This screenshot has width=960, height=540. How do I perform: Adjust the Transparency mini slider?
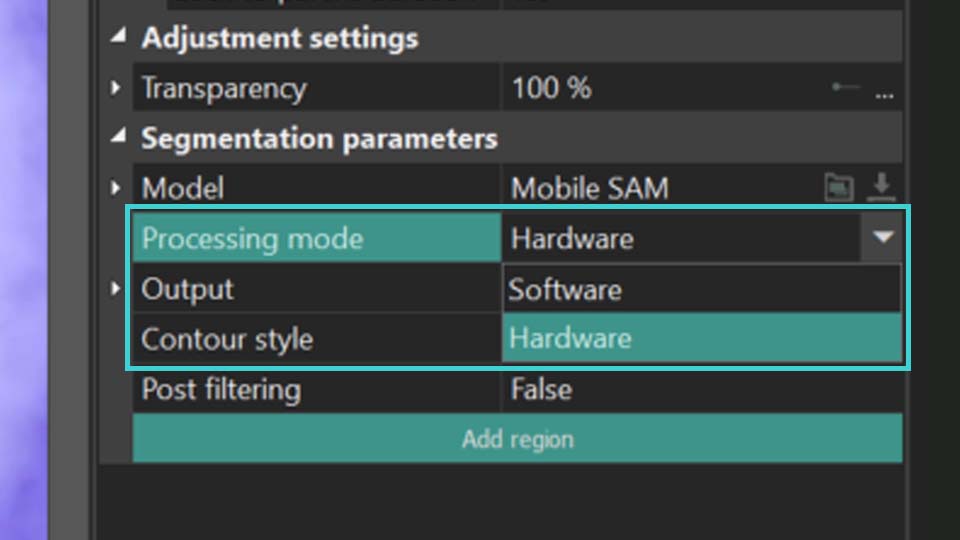[846, 87]
